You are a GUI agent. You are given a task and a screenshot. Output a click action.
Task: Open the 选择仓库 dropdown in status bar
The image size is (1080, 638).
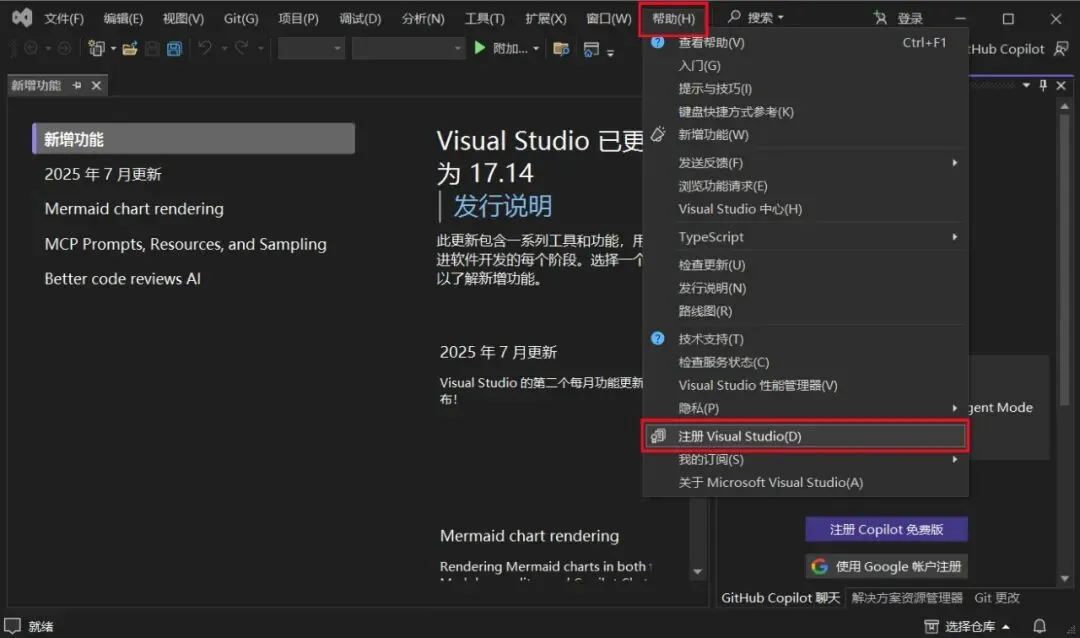click(x=1006, y=626)
